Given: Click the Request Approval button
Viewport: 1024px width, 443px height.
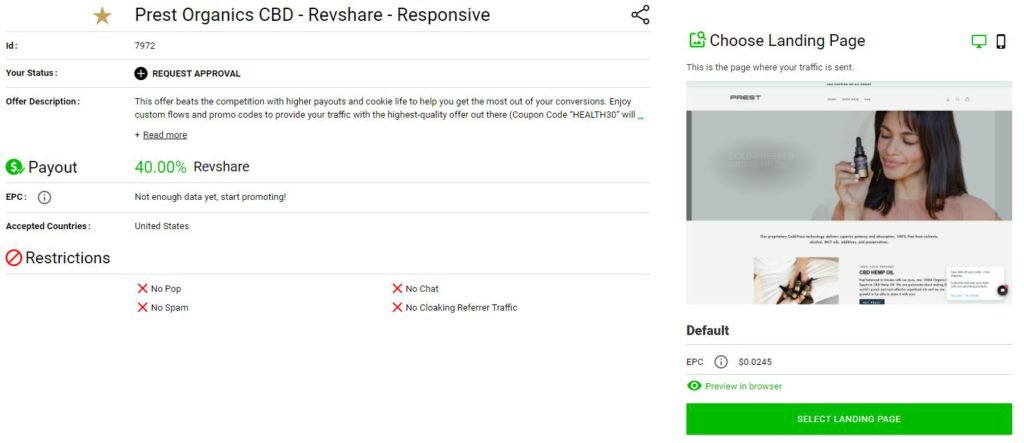Looking at the screenshot, I should [x=188, y=73].
